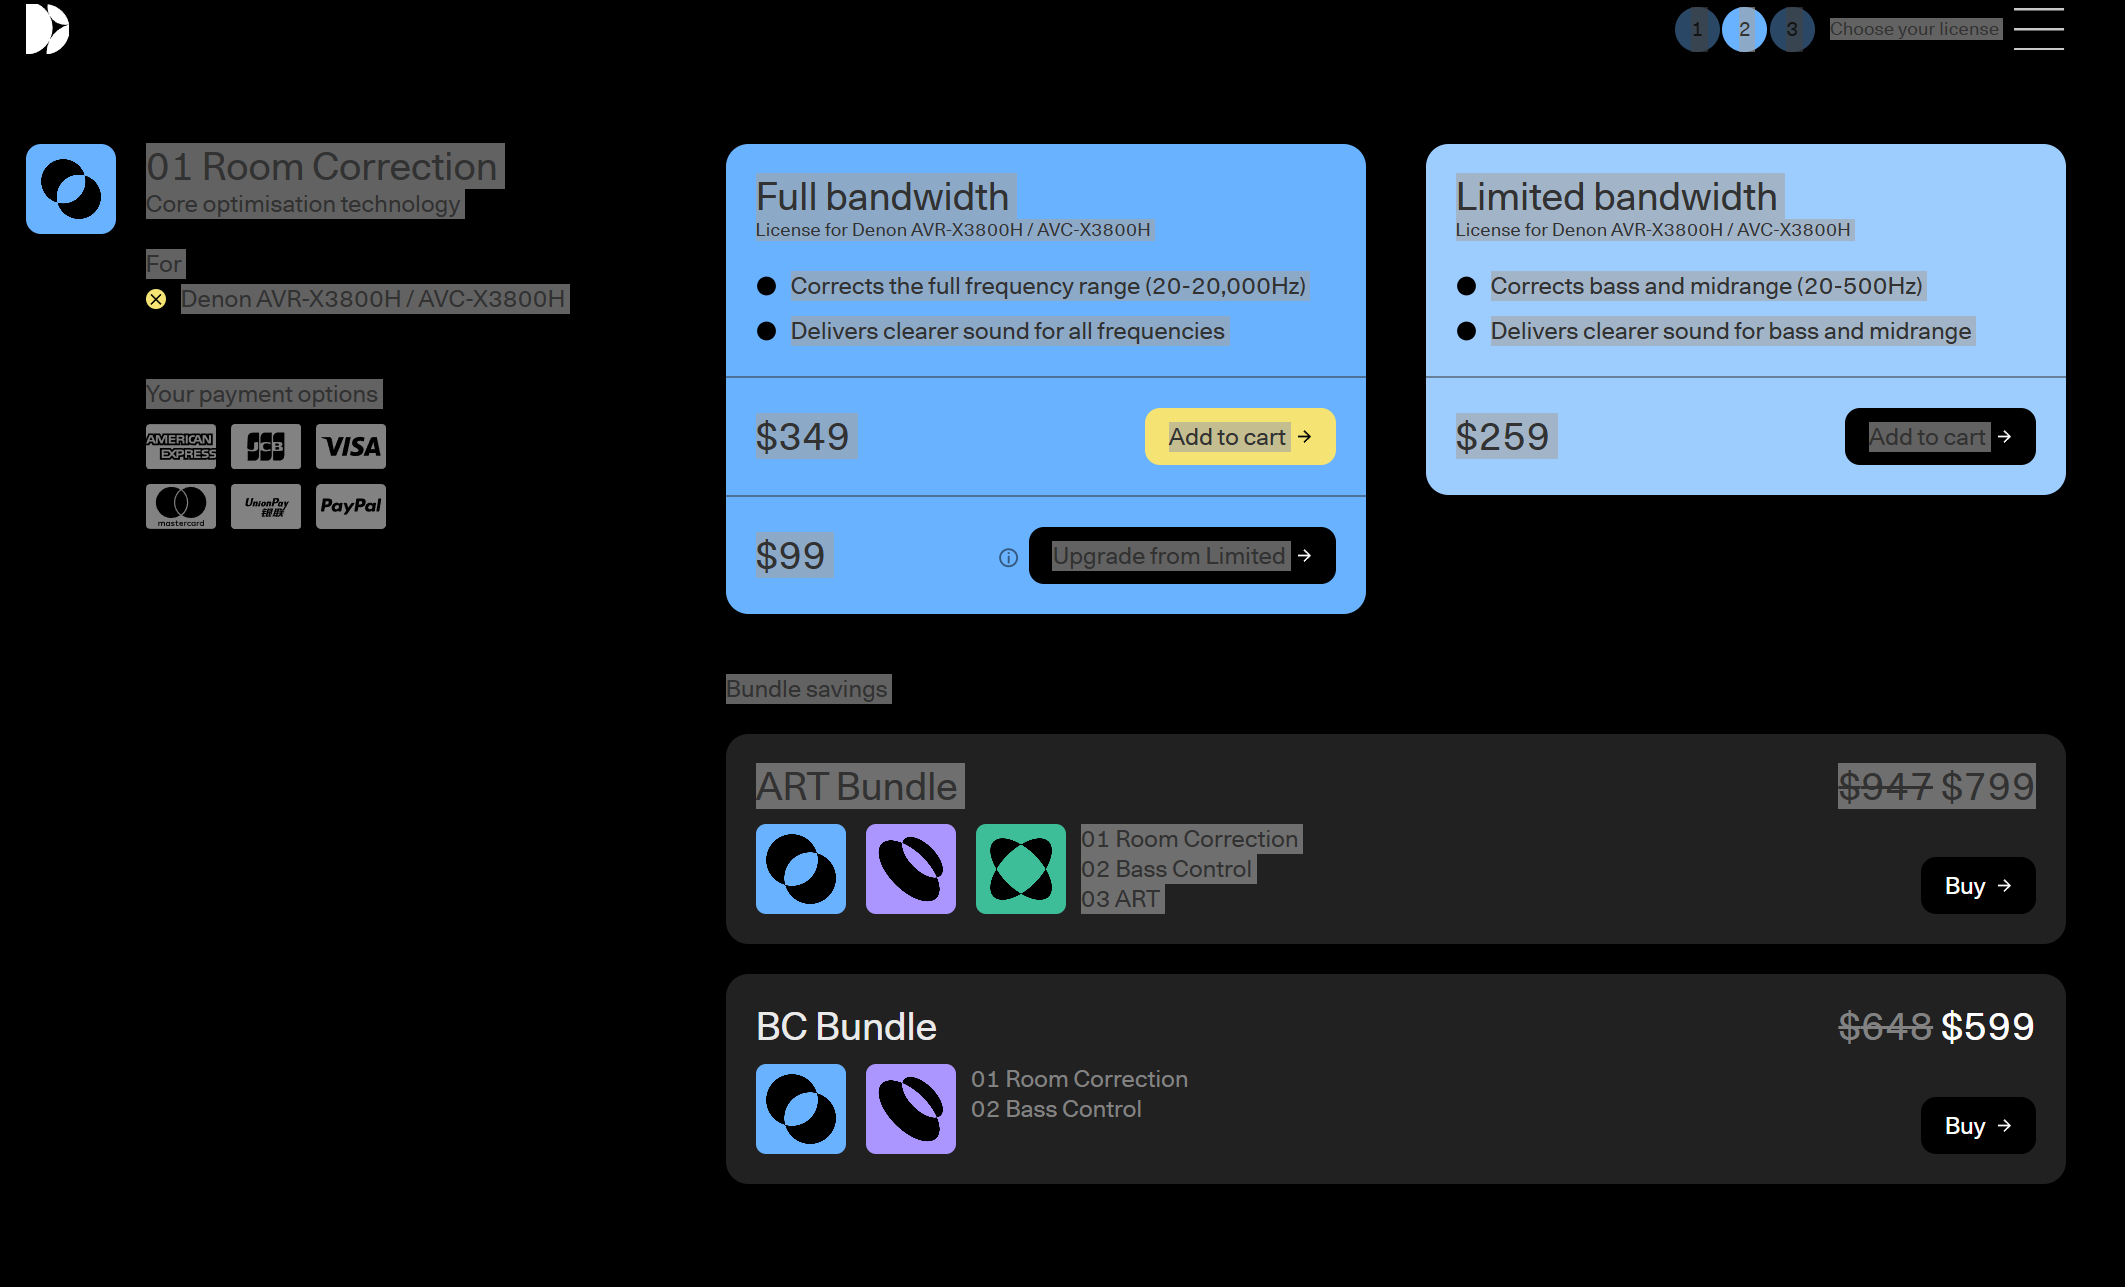
Task: Click '02 Bass Control' in BC Bundle list
Action: [x=1056, y=1109]
